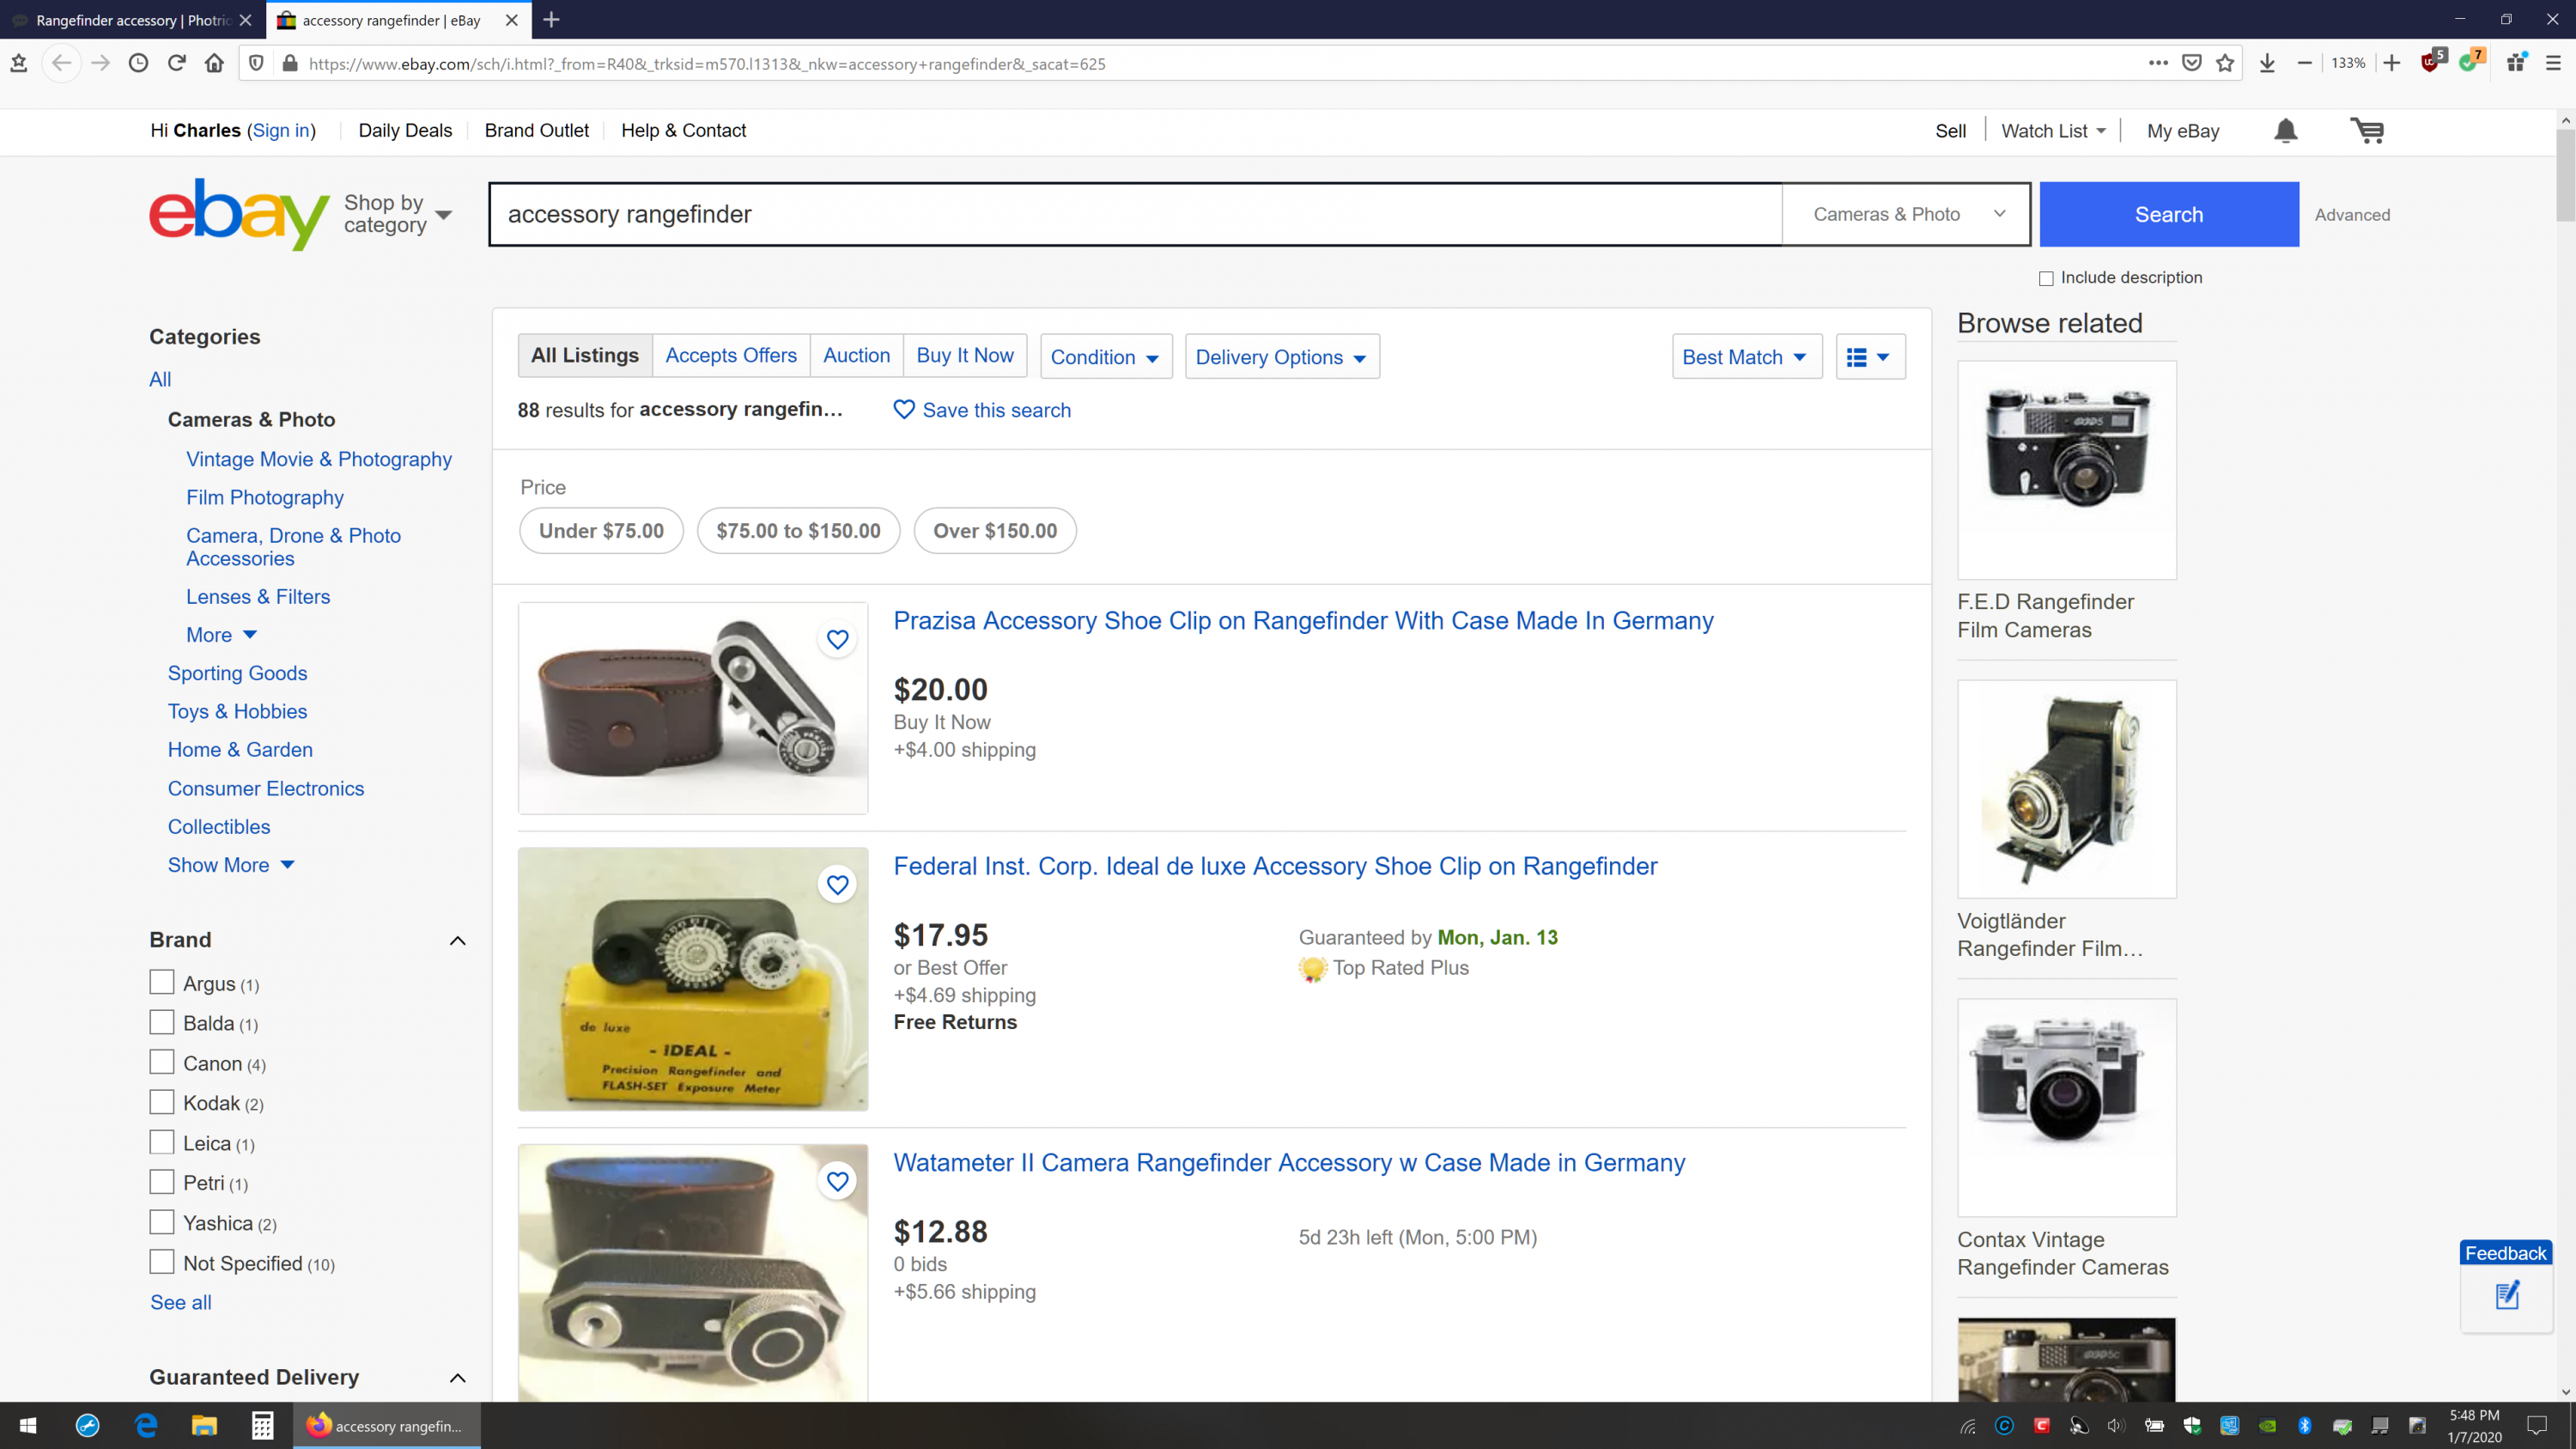This screenshot has width=2576, height=1449.
Task: Open the Feedback note icon
Action: [2507, 1296]
